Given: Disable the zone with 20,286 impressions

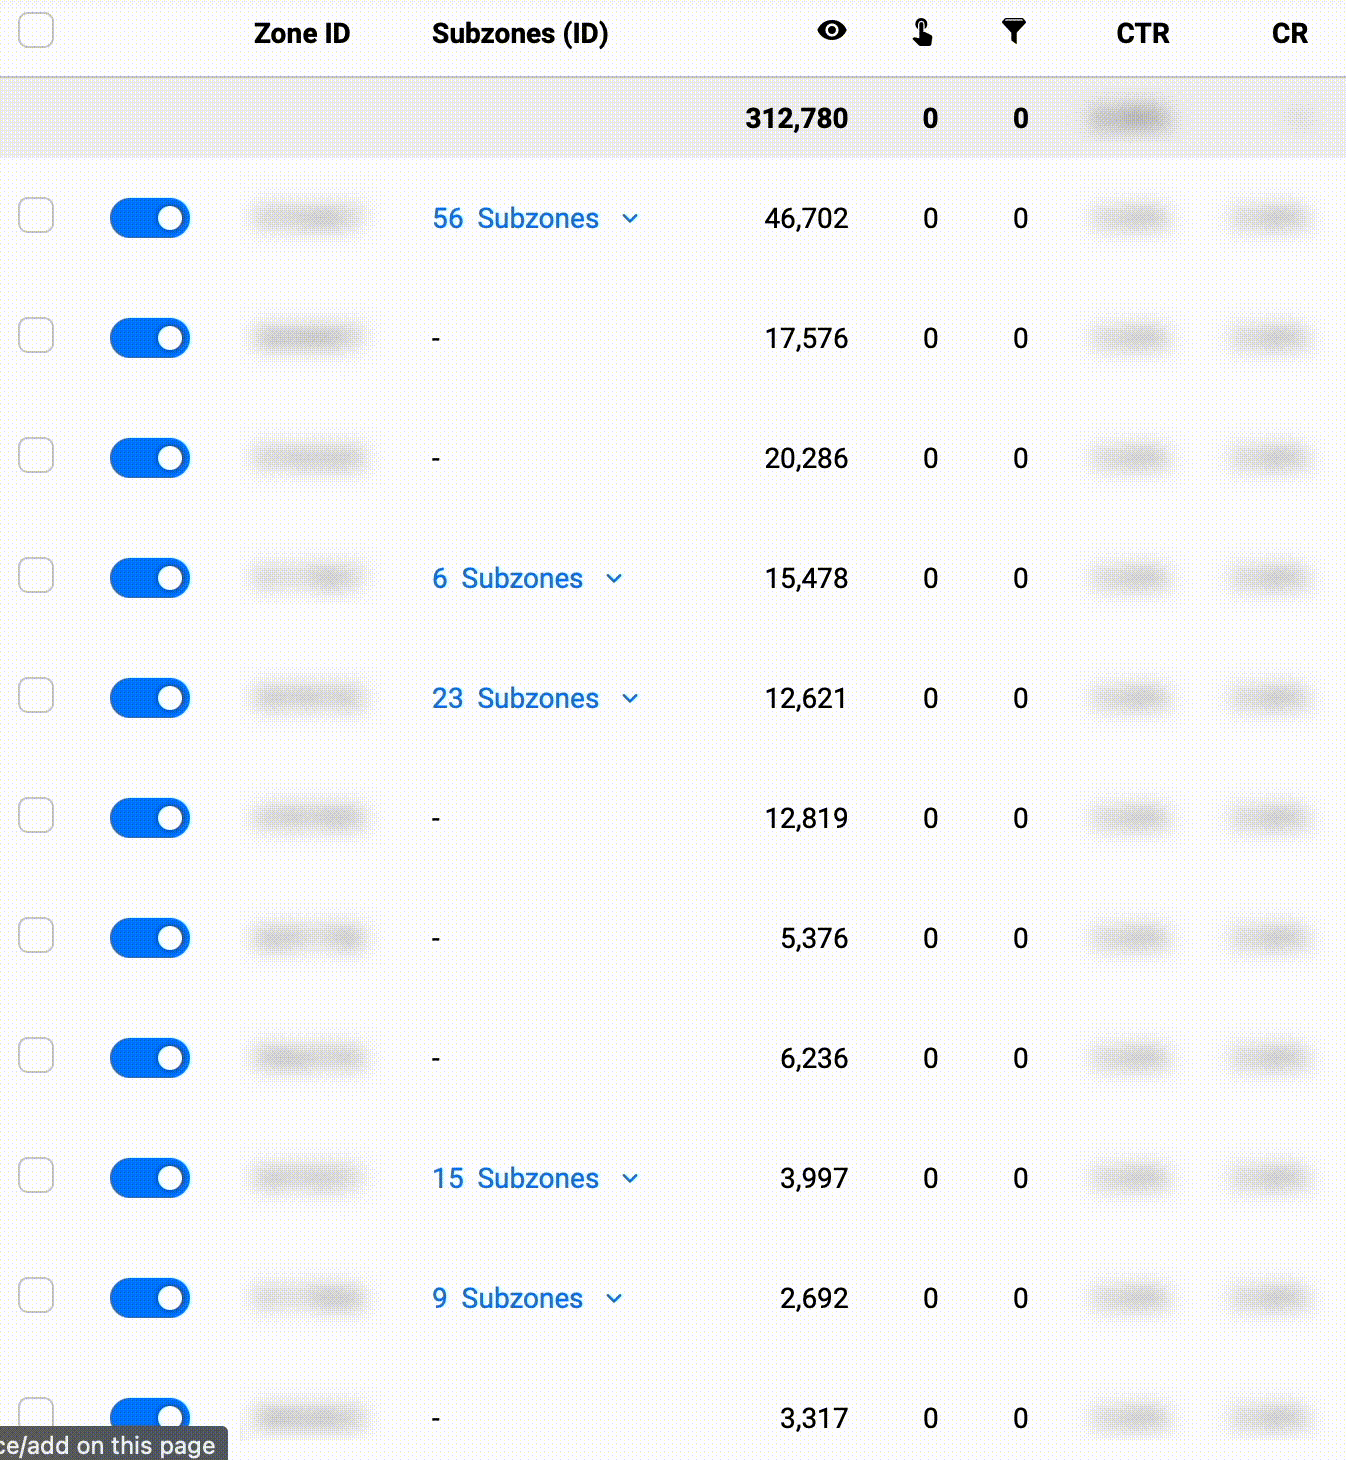Looking at the screenshot, I should (150, 458).
